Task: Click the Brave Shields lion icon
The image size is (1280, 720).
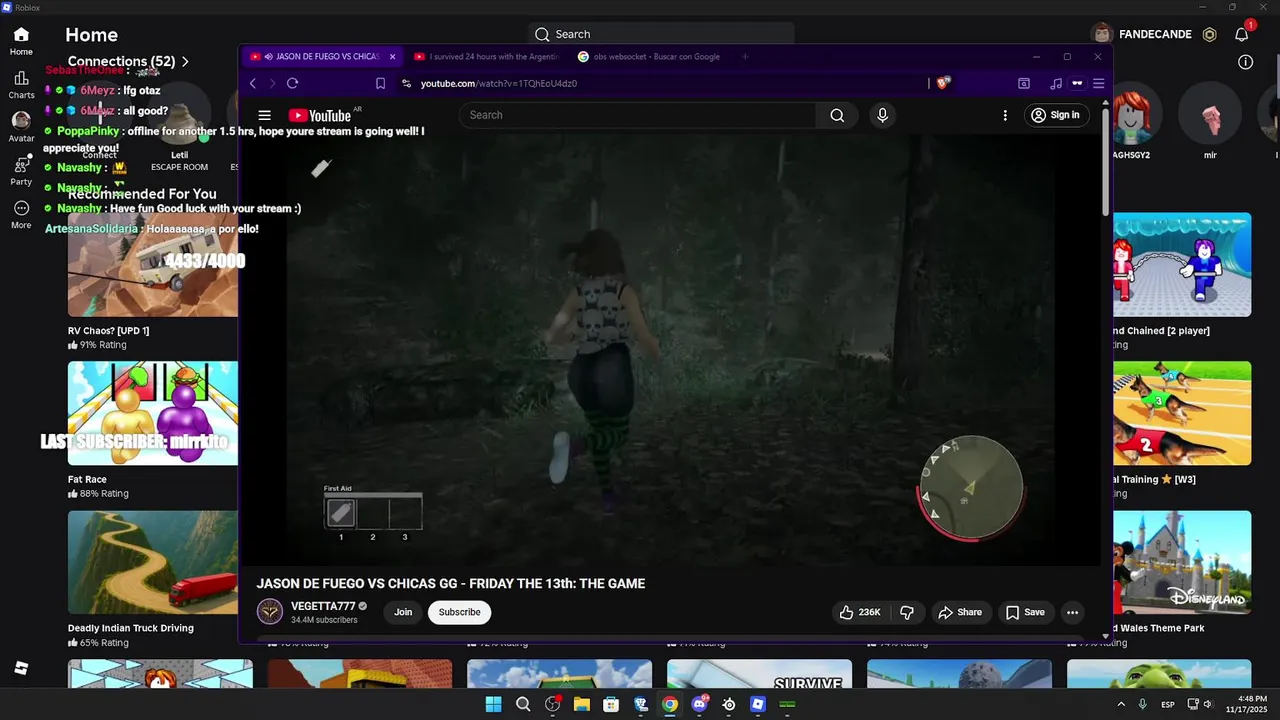Action: 942,84
